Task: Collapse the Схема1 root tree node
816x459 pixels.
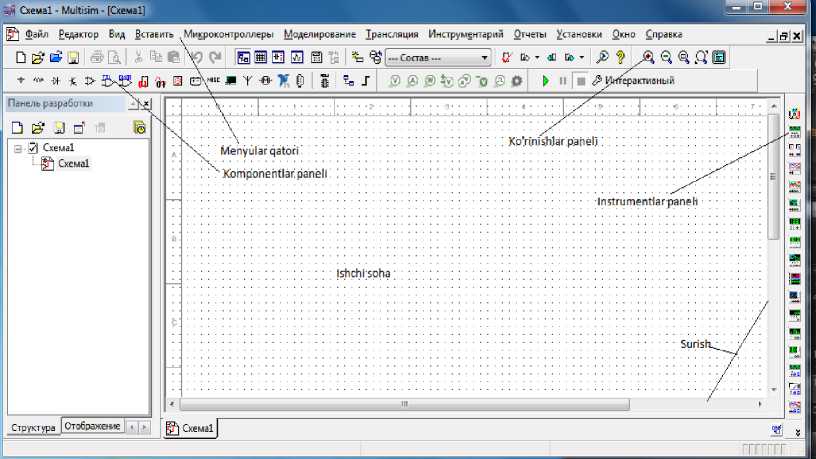Action: pos(18,148)
